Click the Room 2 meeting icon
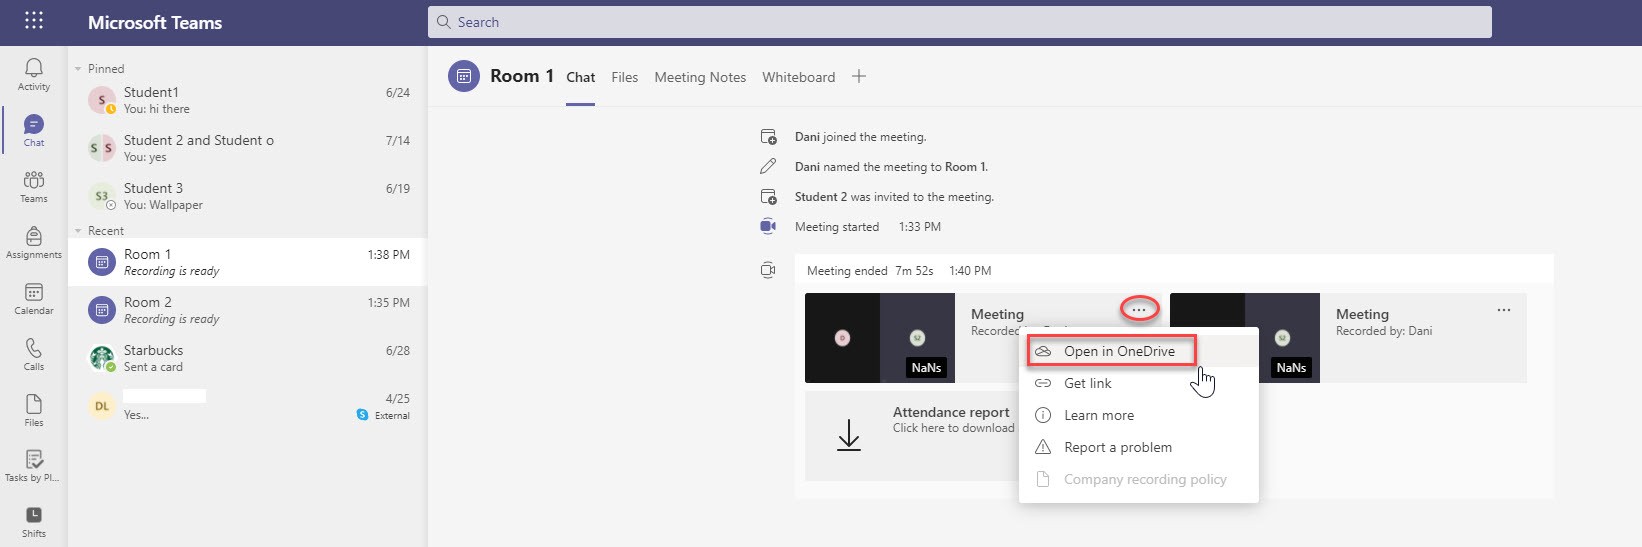The image size is (1642, 547). [102, 310]
